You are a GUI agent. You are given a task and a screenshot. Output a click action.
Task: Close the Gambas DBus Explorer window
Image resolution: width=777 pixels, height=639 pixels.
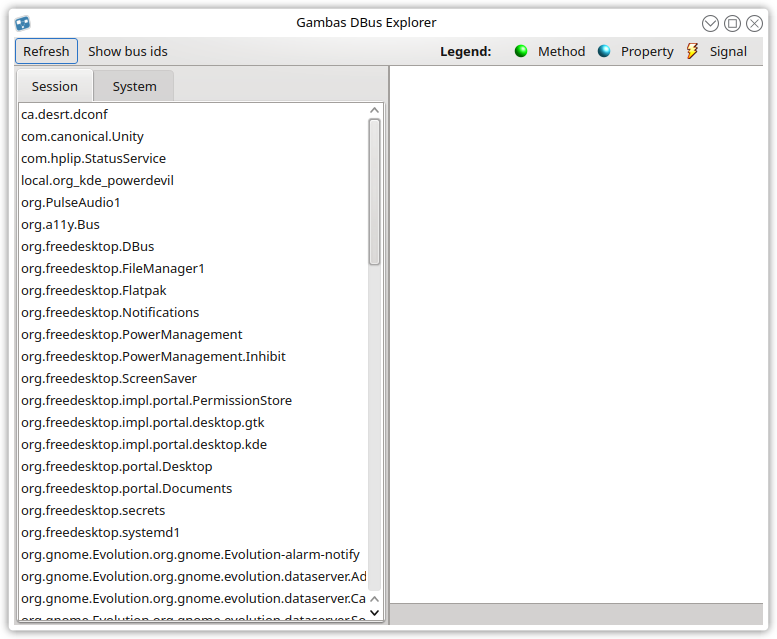pos(754,23)
